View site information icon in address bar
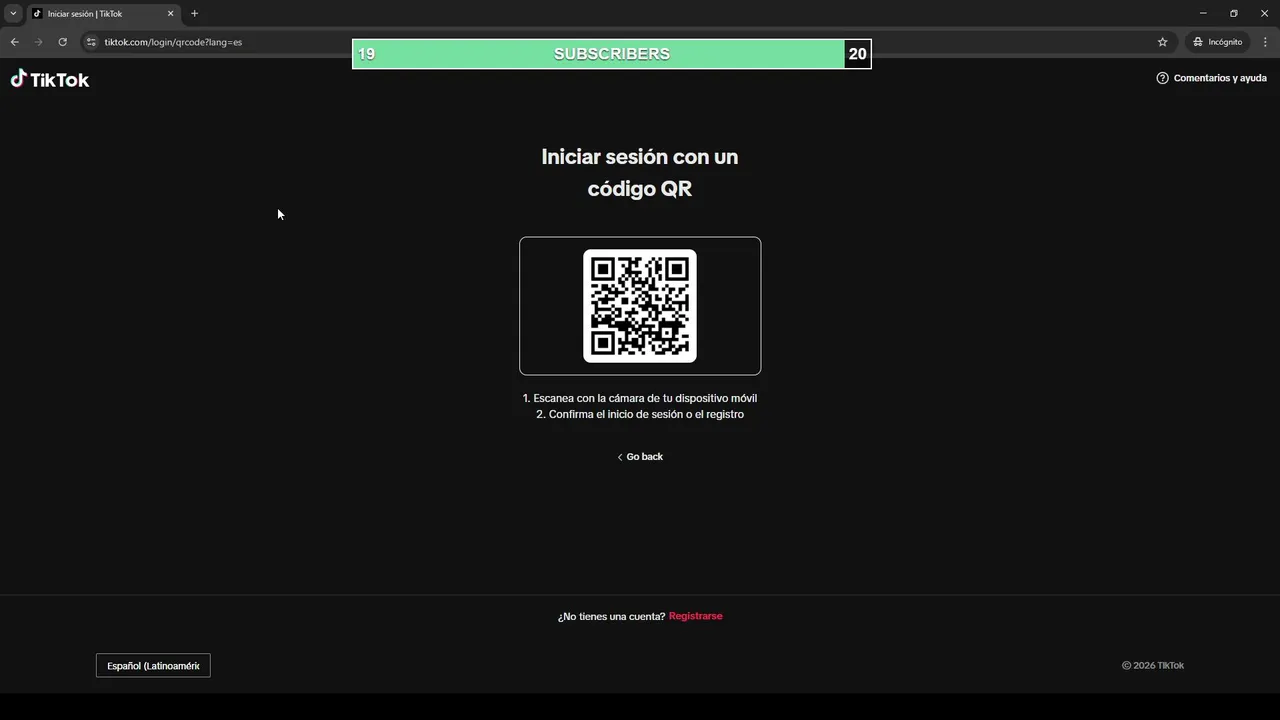Screen dimensions: 1280x720 (x=91, y=42)
